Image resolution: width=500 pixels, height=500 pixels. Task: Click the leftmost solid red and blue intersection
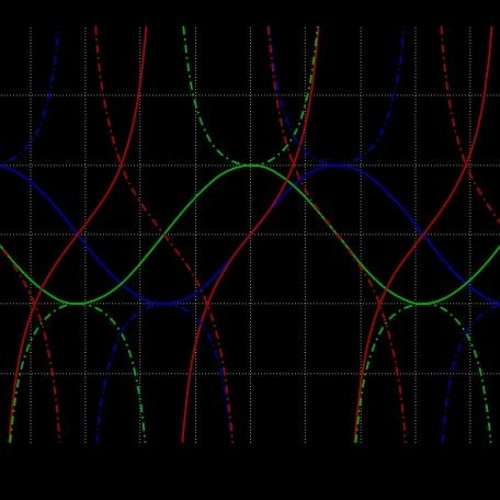tap(79, 234)
